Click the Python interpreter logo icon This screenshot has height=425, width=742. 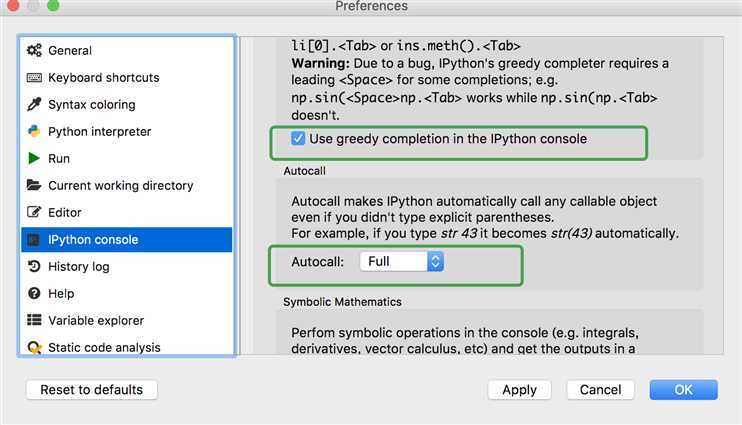[34, 131]
